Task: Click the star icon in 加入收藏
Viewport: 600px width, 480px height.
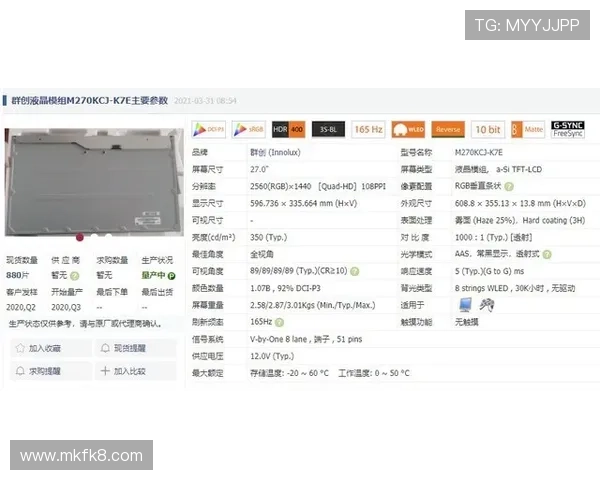Action: (x=20, y=348)
